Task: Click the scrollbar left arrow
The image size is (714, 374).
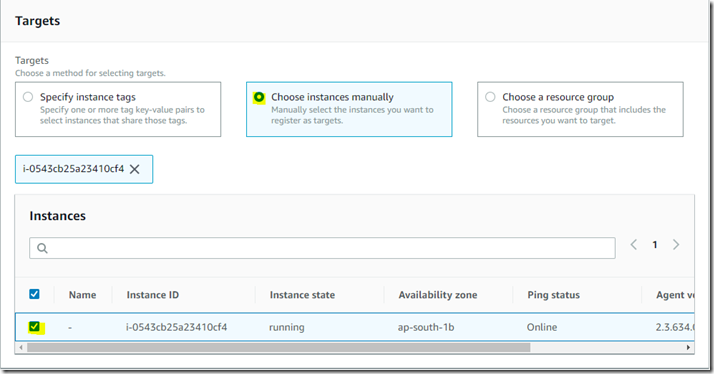Action: coord(20,348)
